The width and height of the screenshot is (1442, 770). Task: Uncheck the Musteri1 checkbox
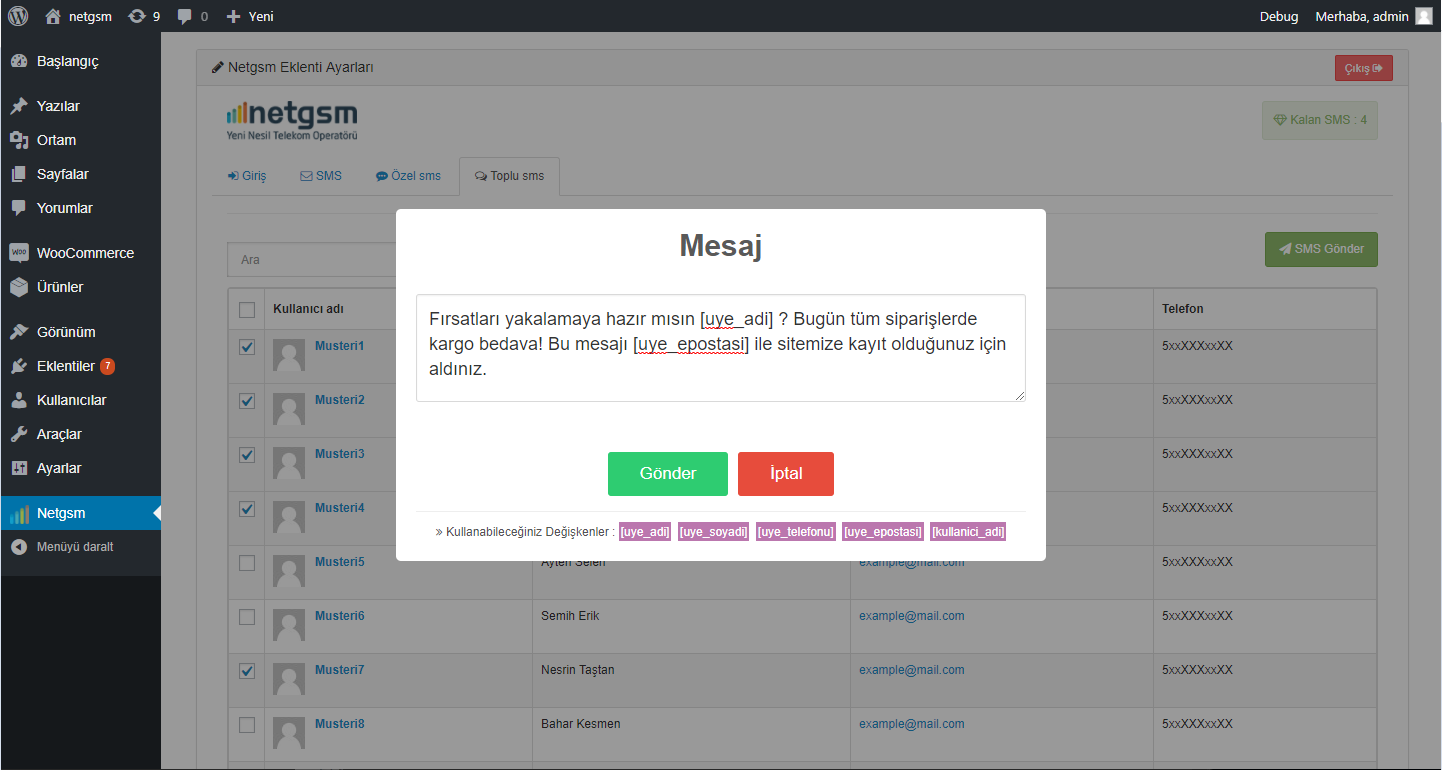point(247,347)
